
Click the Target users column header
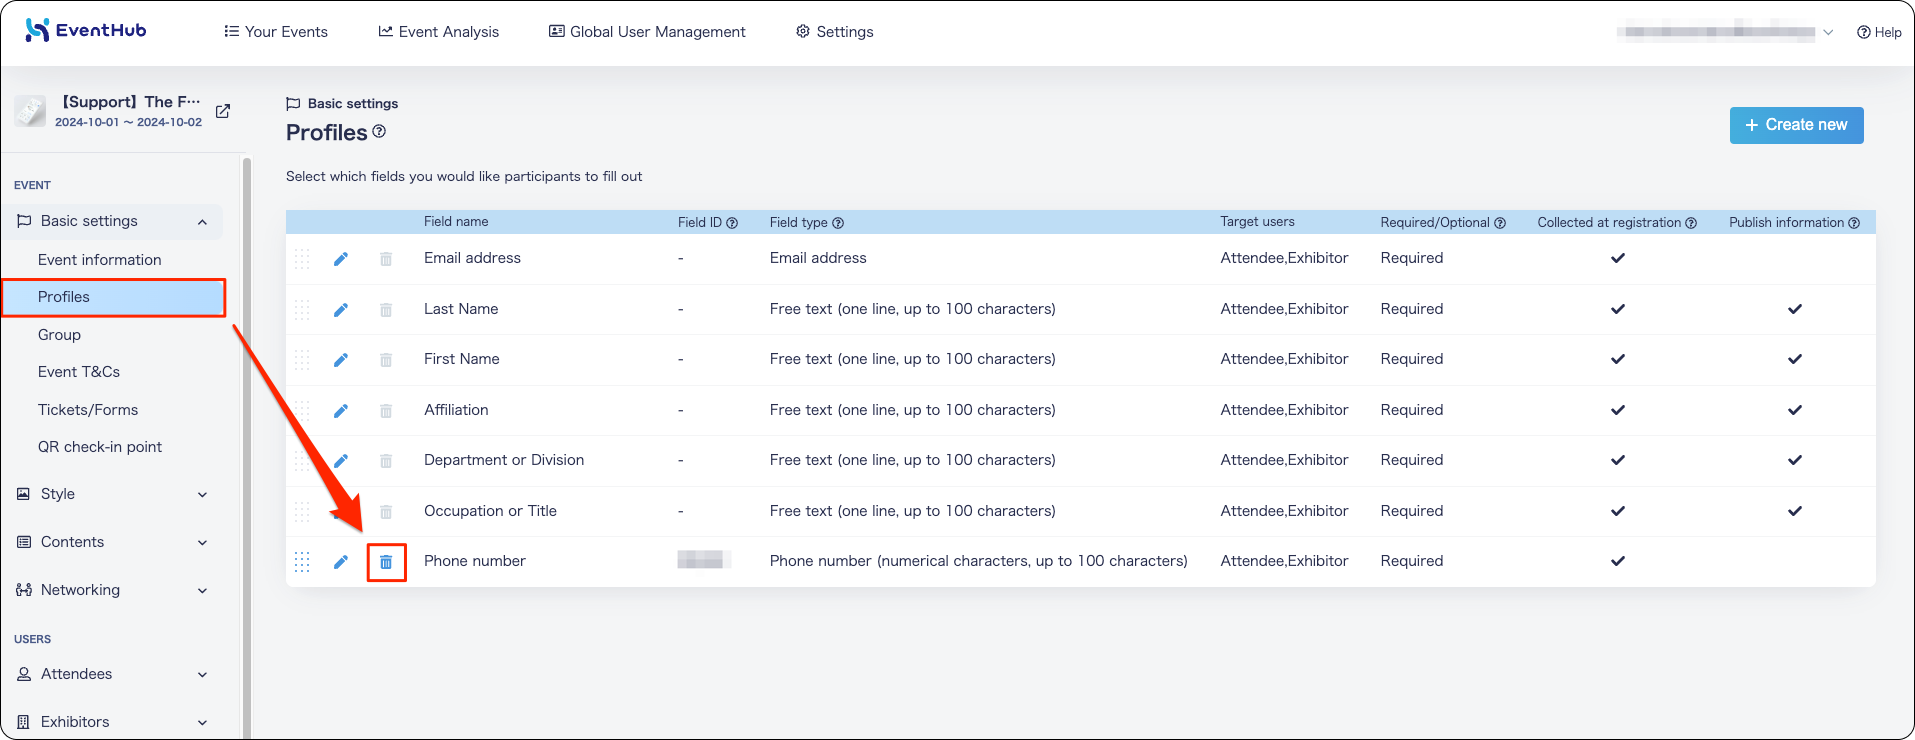pyautogui.click(x=1257, y=222)
